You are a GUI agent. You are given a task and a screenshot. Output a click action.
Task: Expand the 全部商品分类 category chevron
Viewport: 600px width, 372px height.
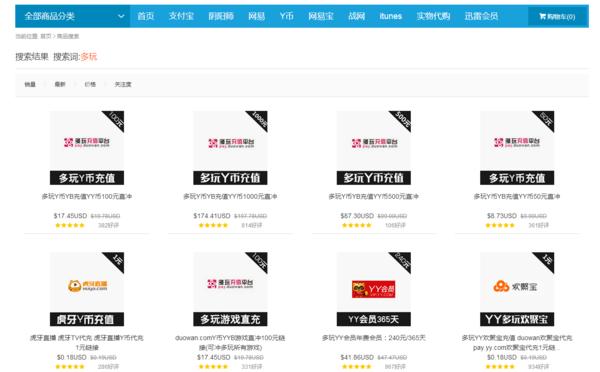[121, 16]
